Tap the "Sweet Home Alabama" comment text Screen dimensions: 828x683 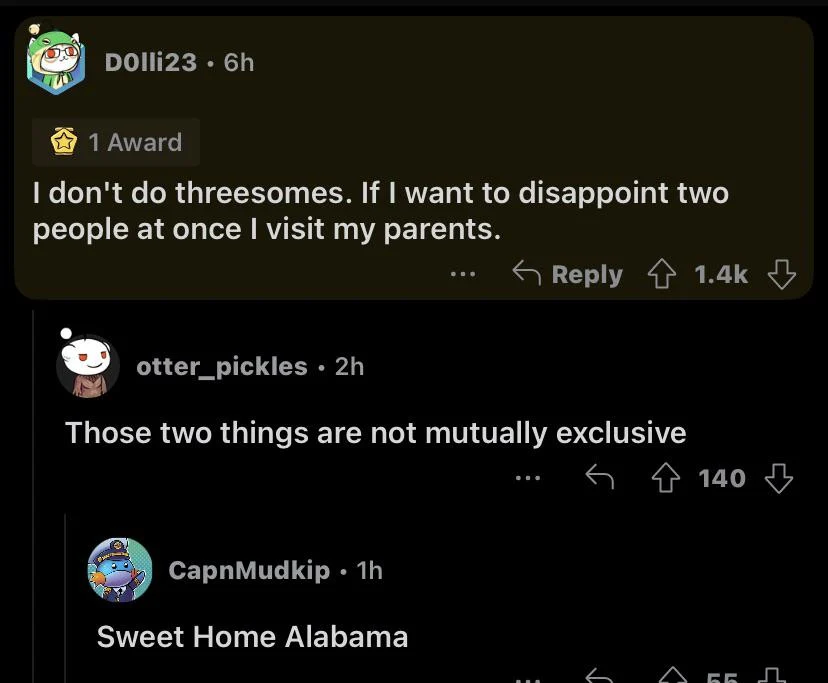(252, 637)
